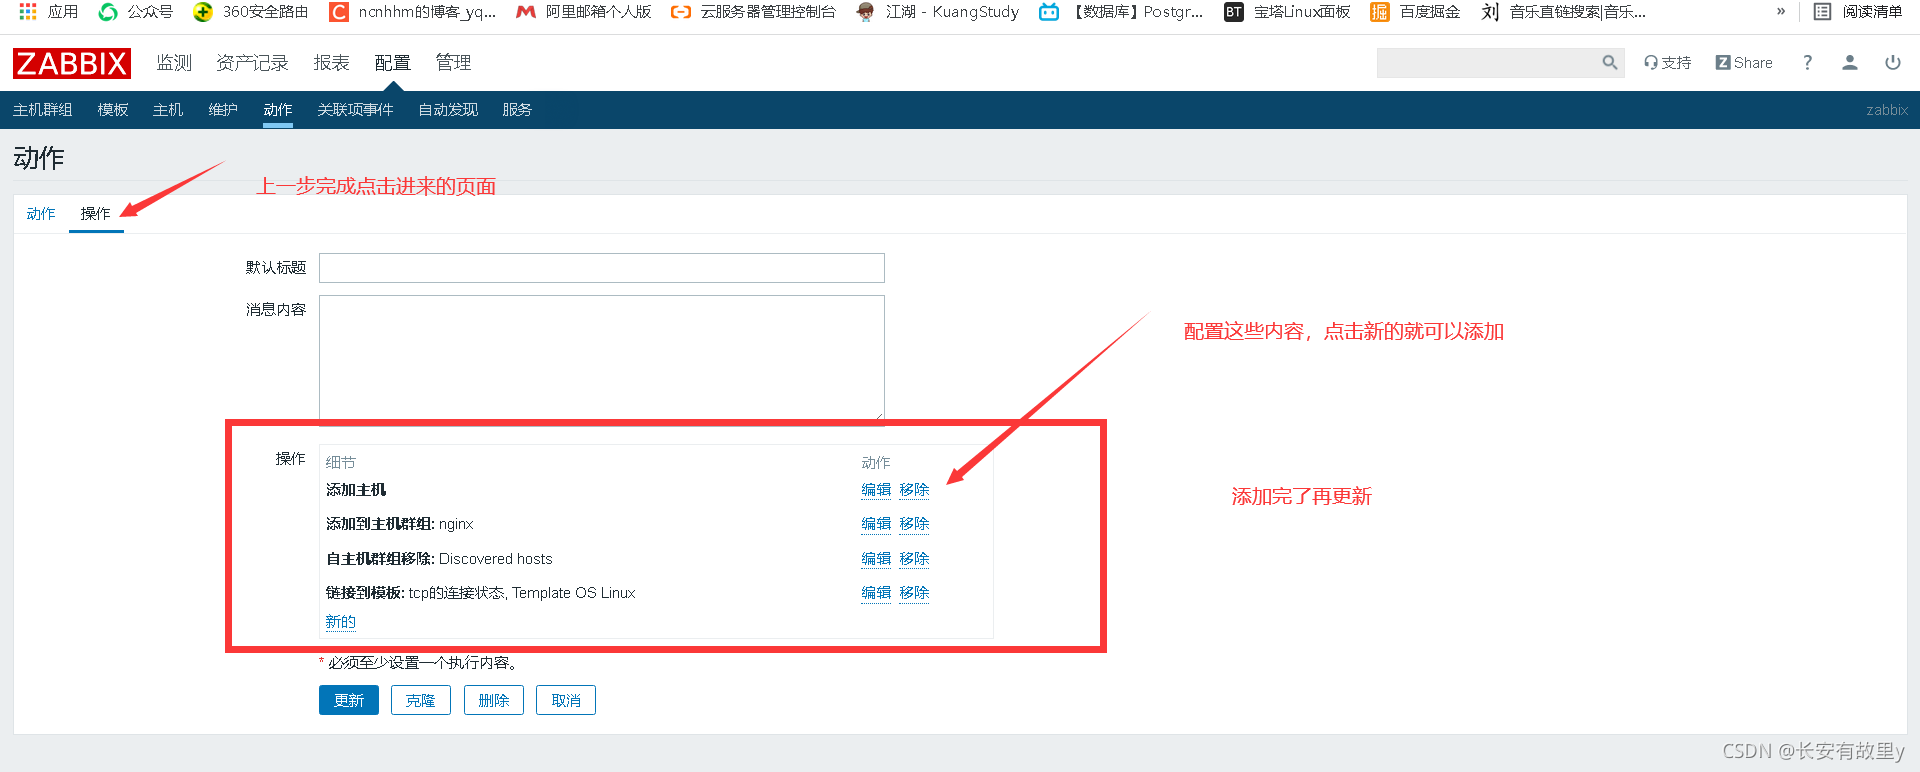Open the help question mark icon
1920x772 pixels.
click(x=1807, y=63)
